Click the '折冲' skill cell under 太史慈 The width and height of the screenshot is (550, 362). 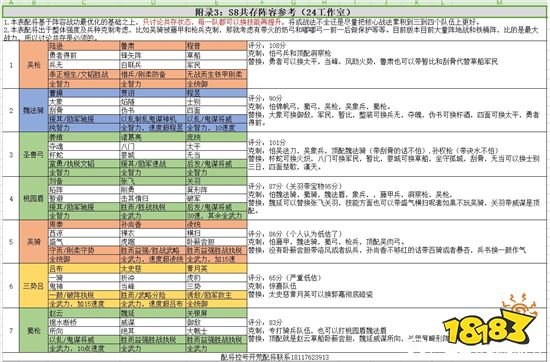click(152, 277)
